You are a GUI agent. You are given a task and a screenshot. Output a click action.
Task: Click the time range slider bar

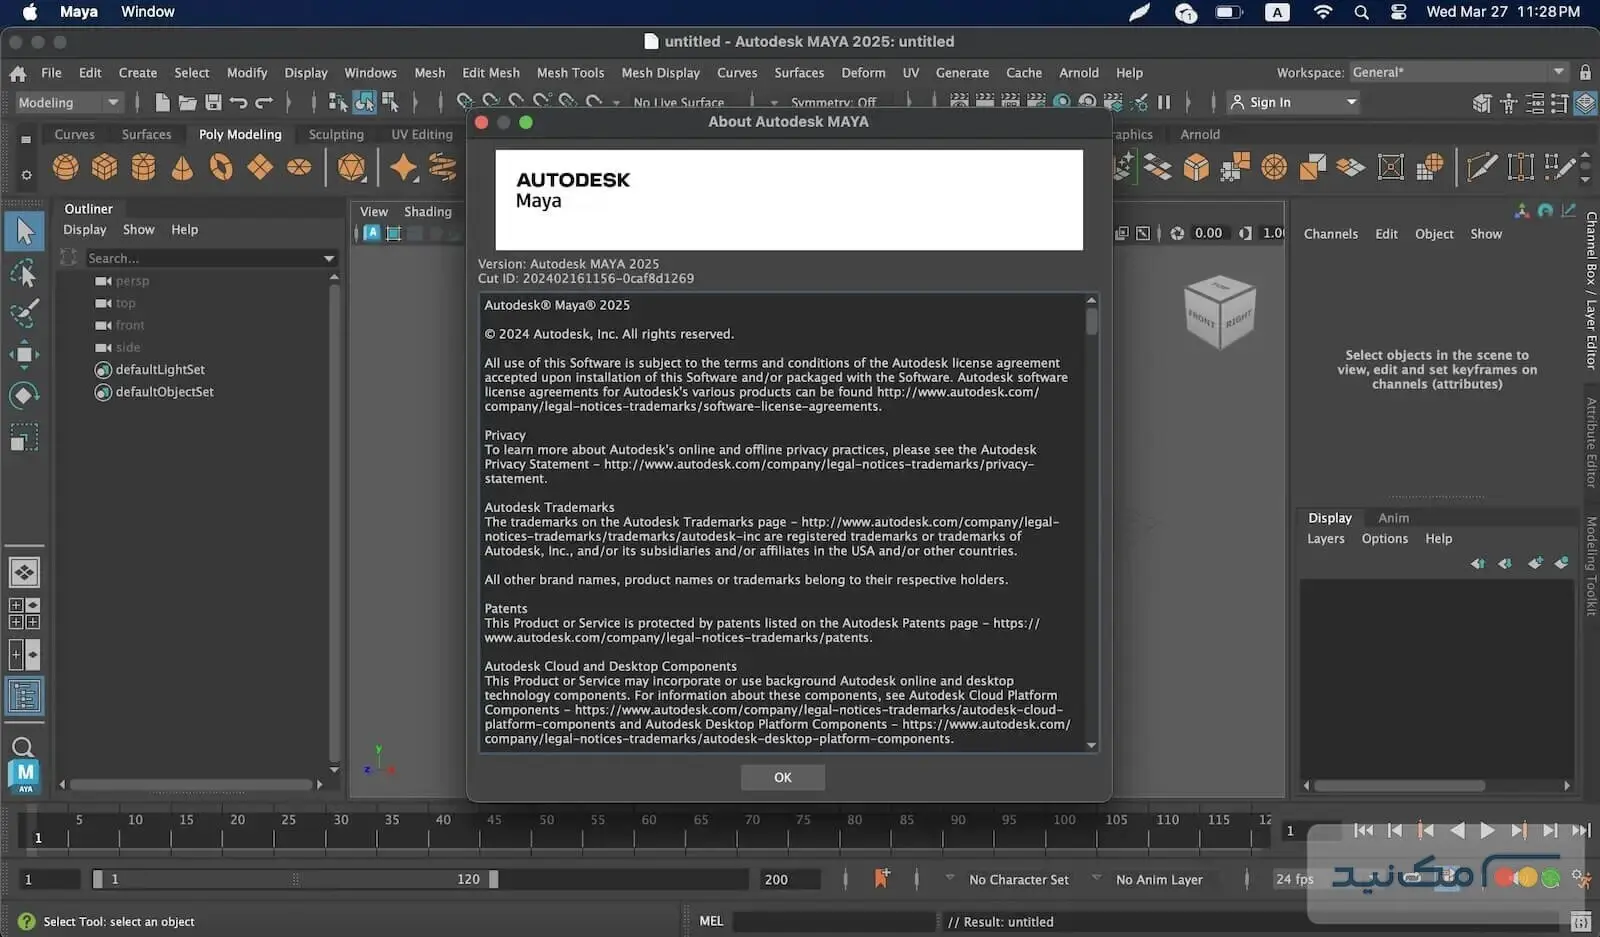pyautogui.click(x=295, y=879)
